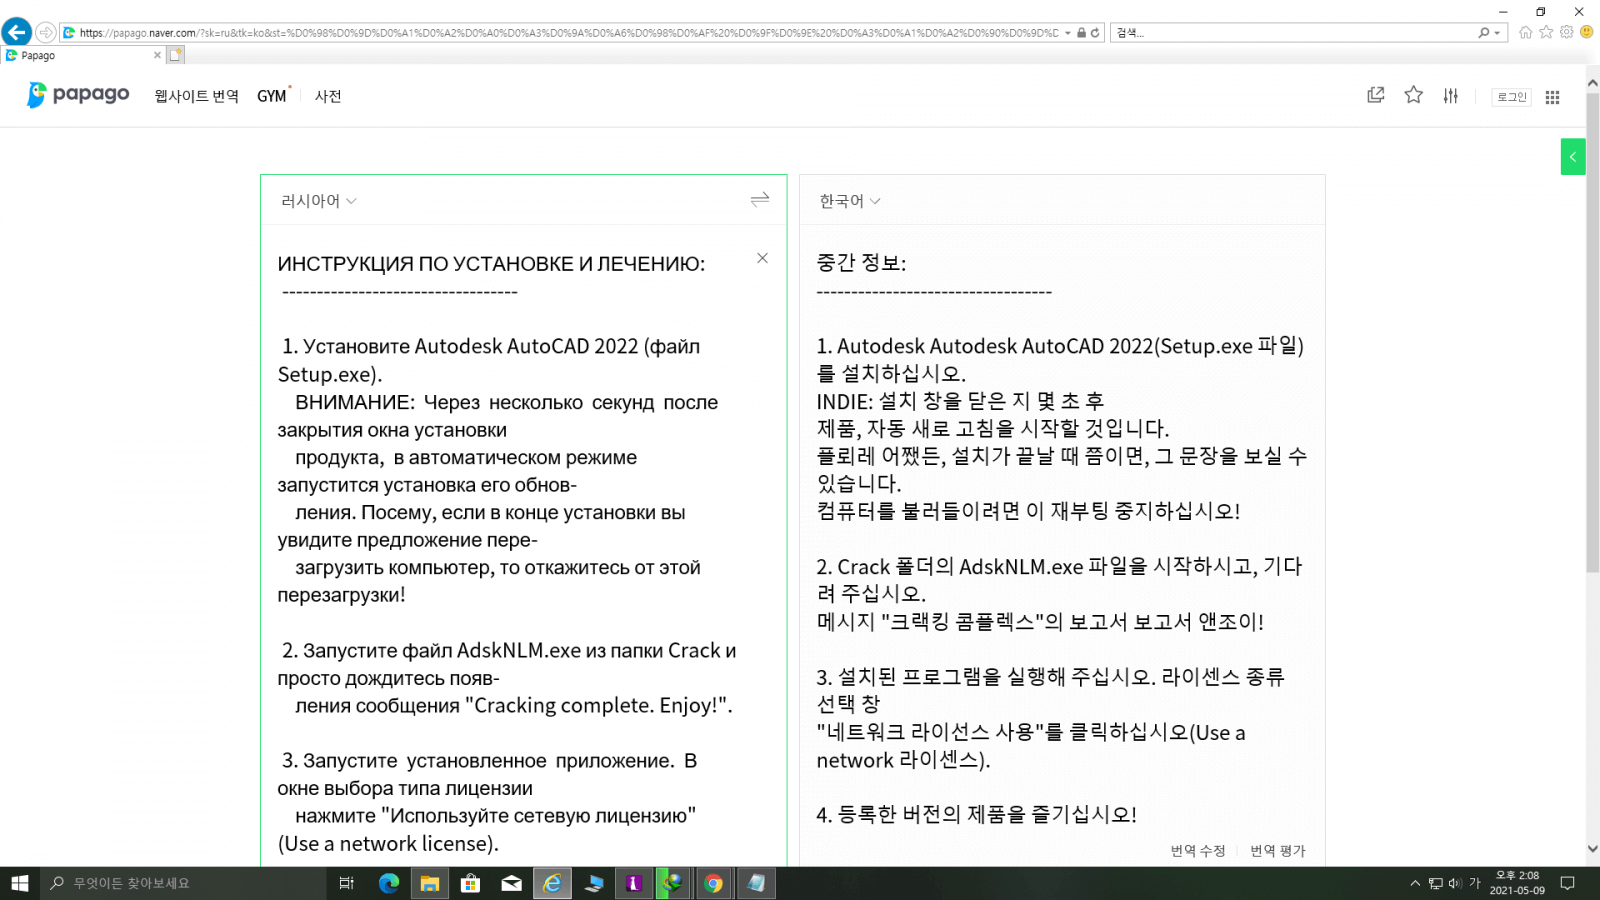Open the 러시아어 source language dropdown
1600x900 pixels.
click(x=319, y=201)
